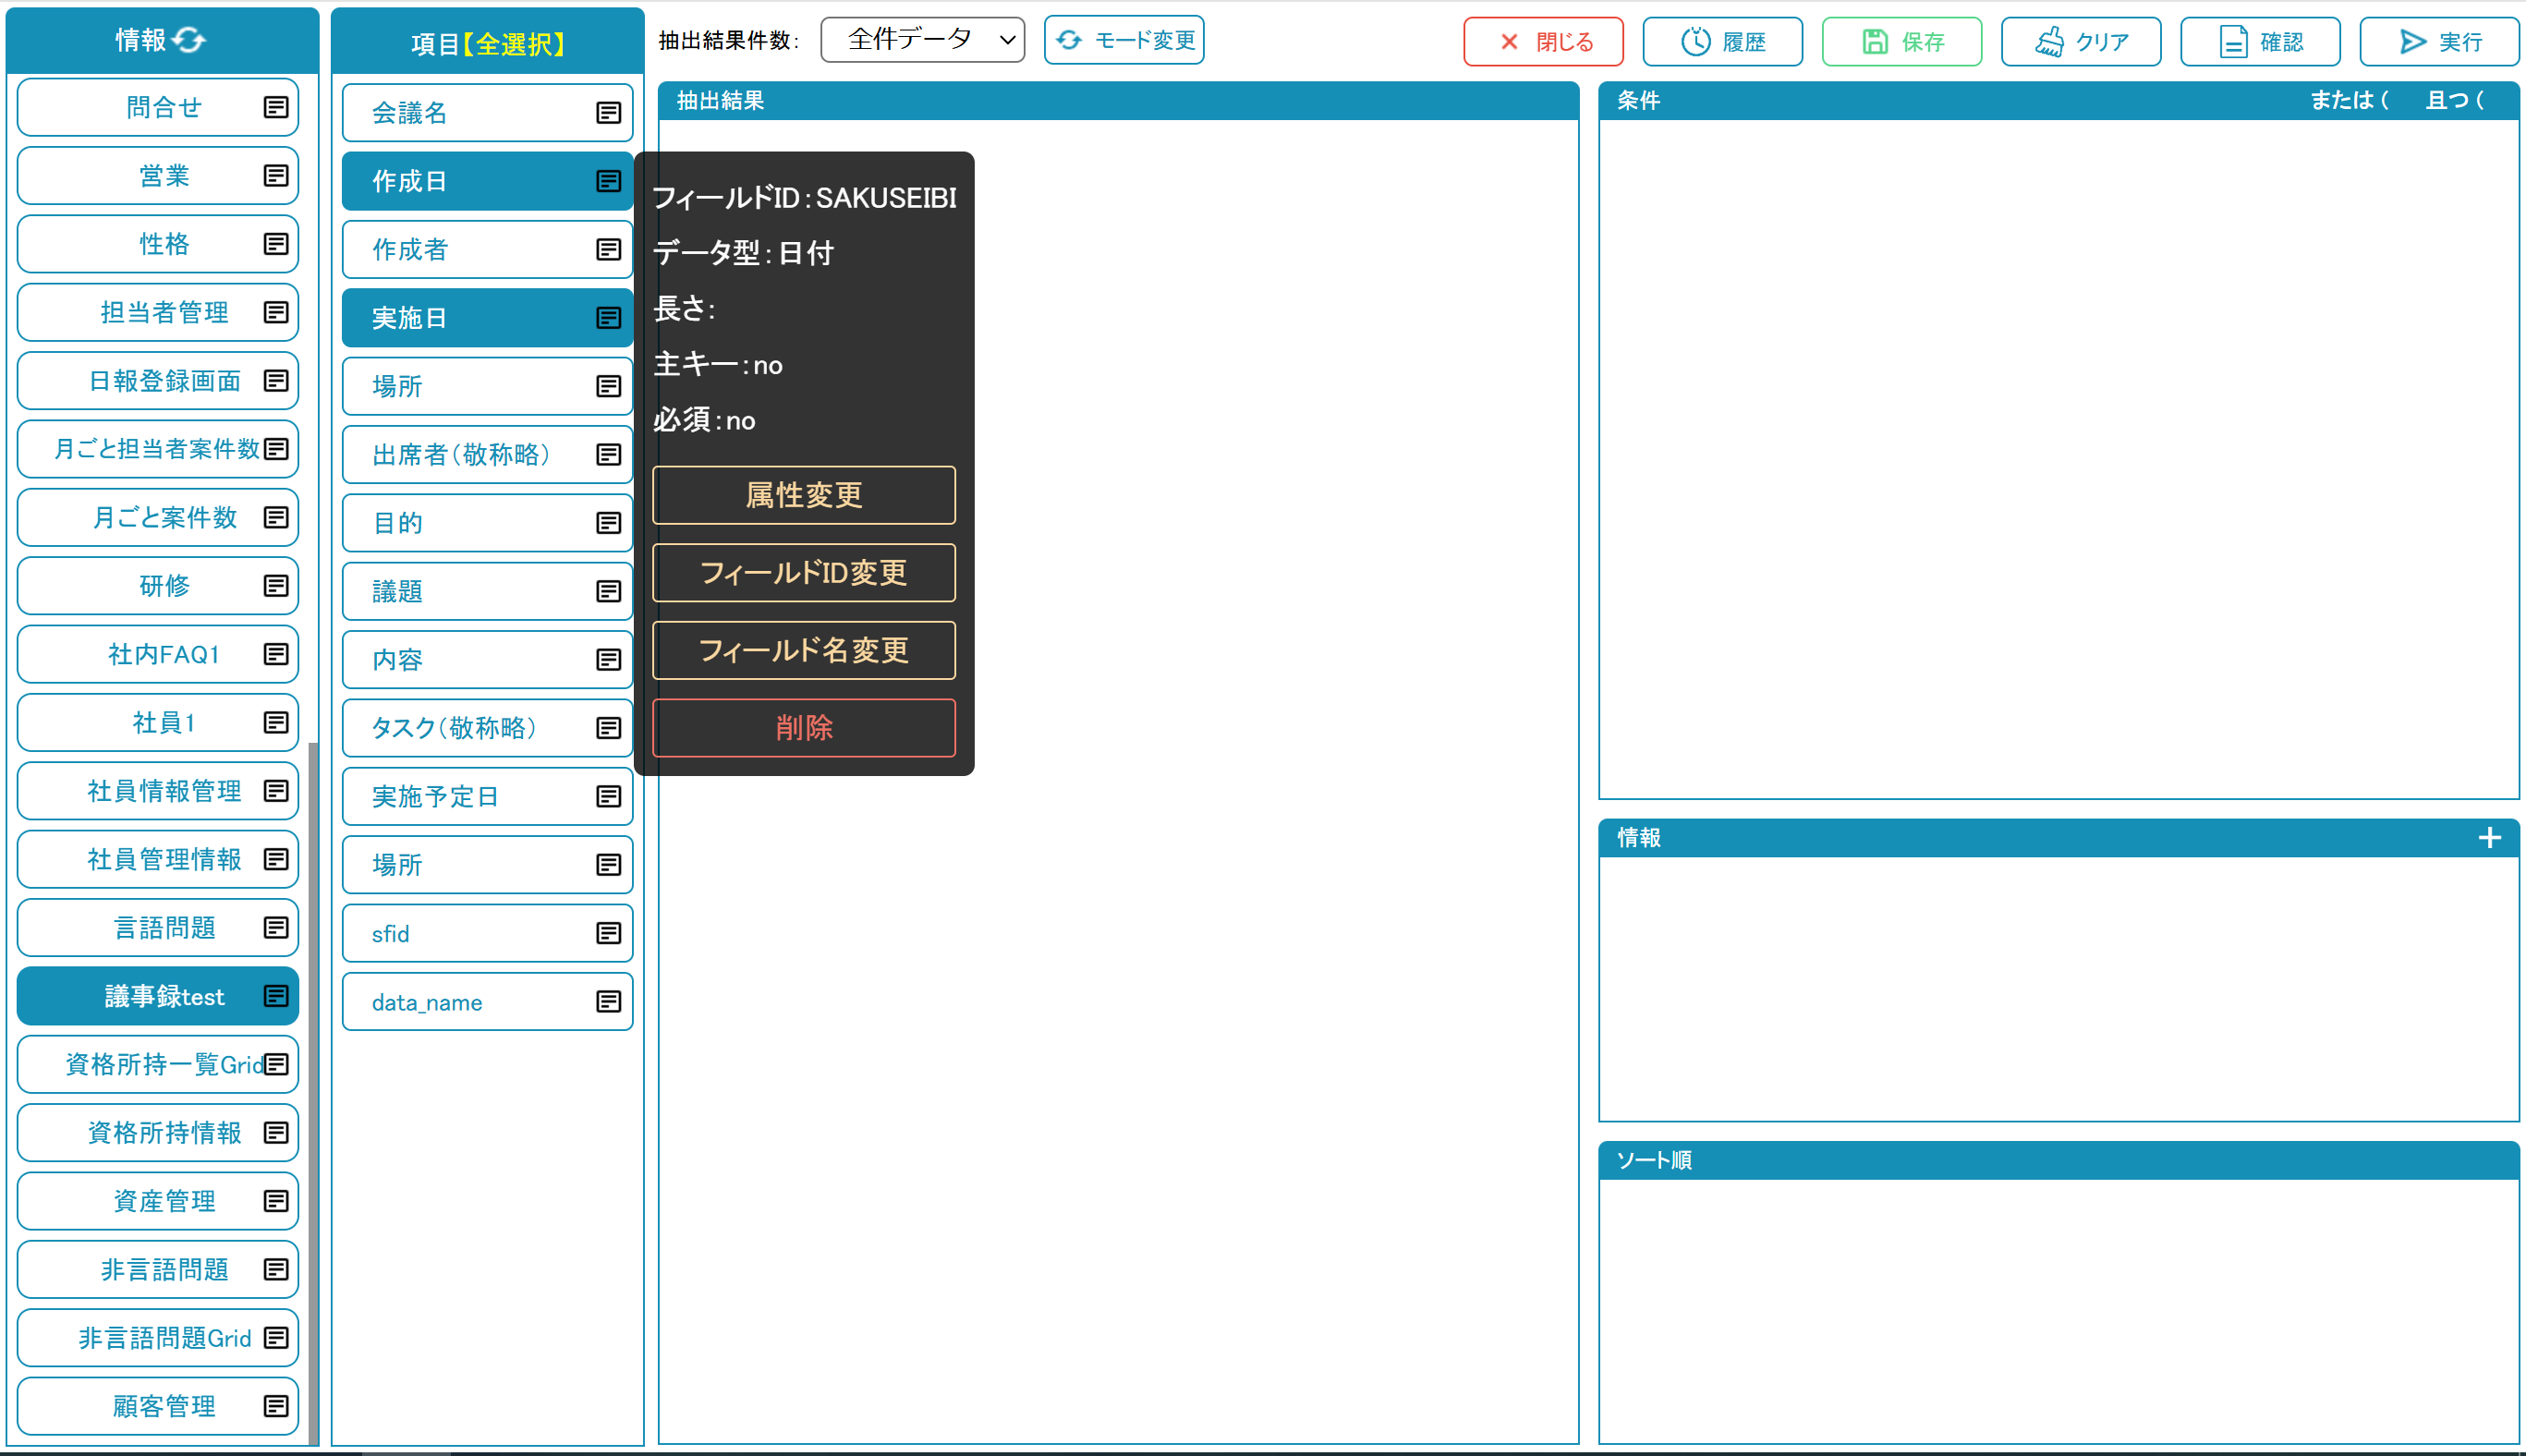This screenshot has width=2526, height=1456.
Task: Open the 抽出結果件数 dropdown showing 全件データ
Action: point(922,40)
